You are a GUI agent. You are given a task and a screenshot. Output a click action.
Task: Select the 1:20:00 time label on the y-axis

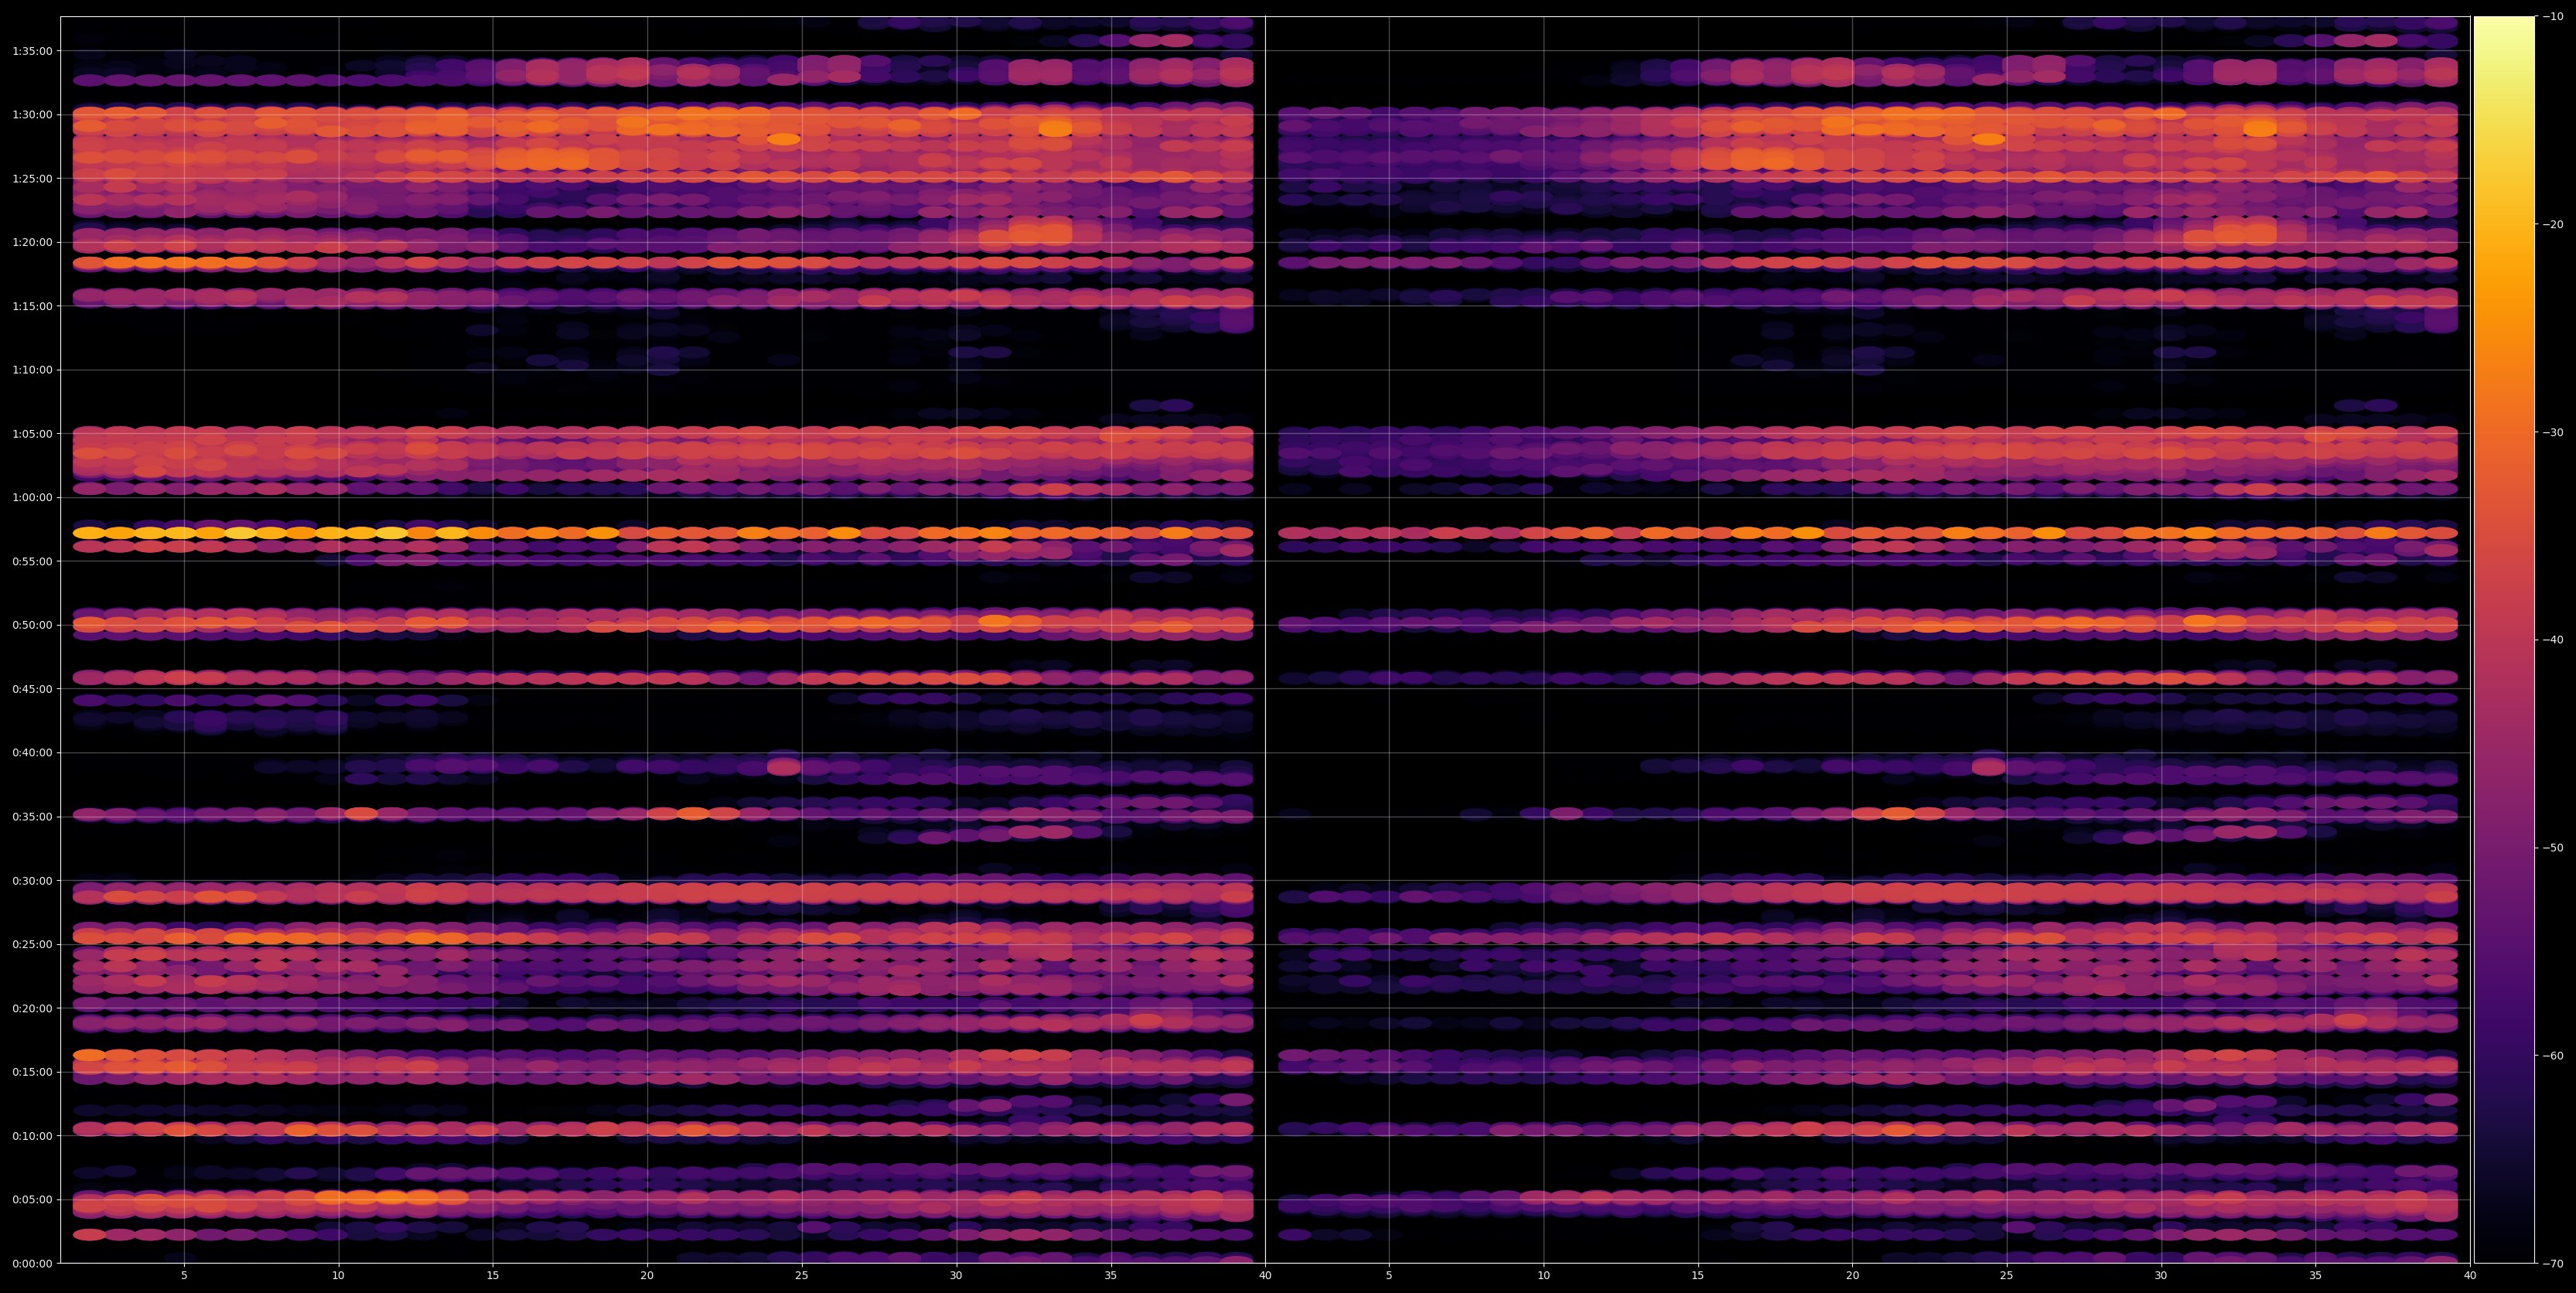(x=32, y=242)
